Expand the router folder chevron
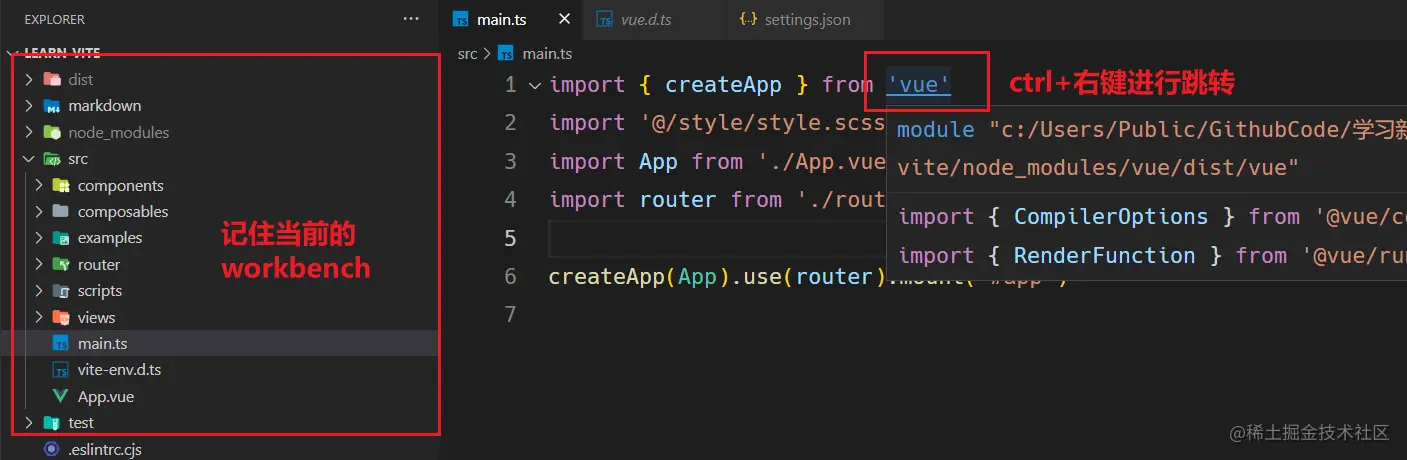 click(38, 265)
